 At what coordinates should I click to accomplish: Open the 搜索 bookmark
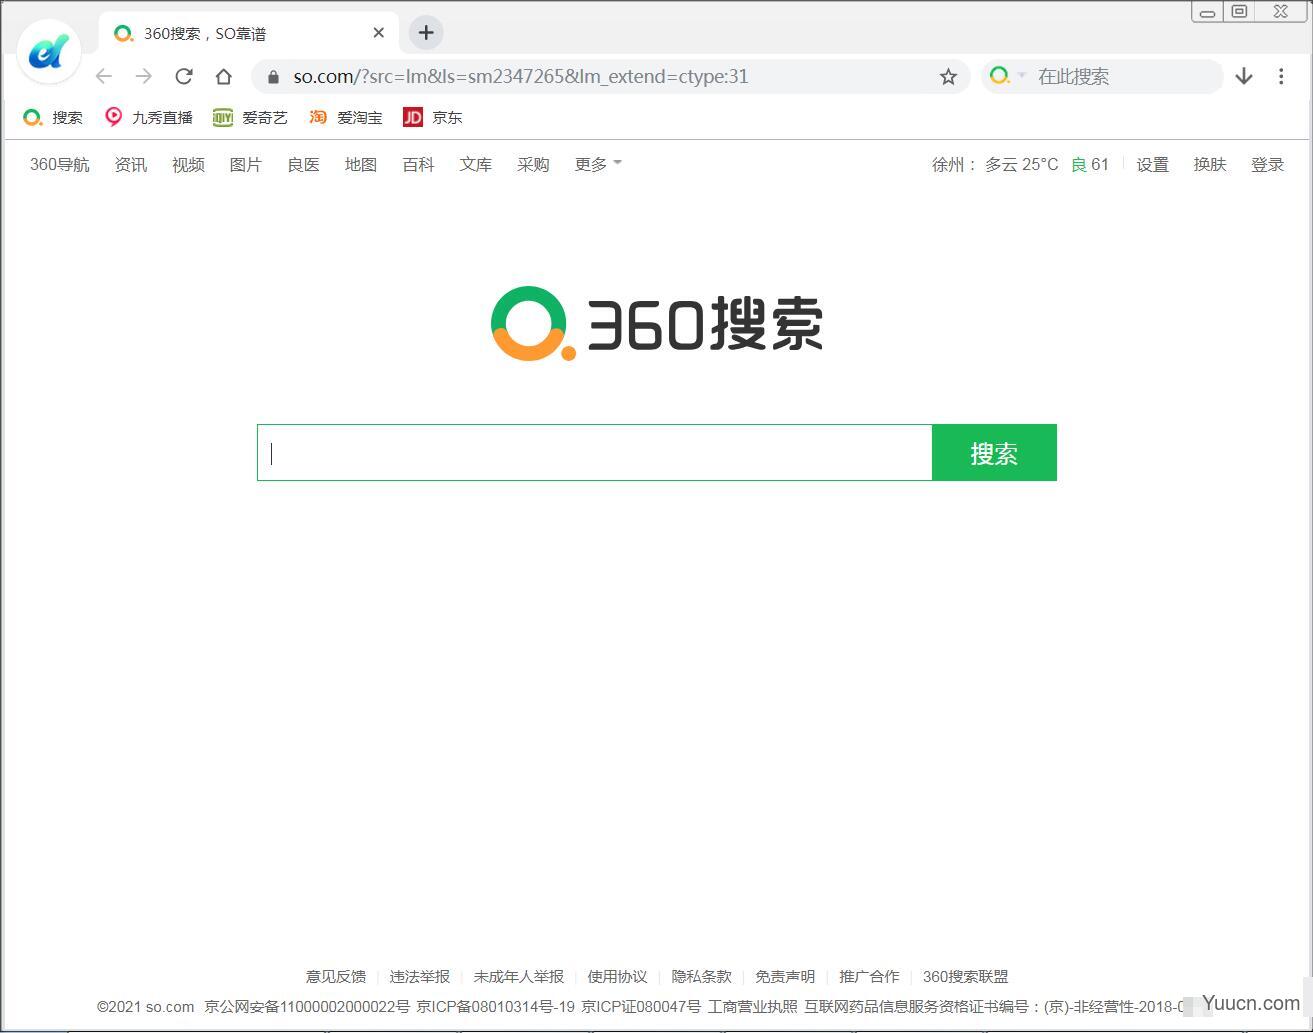tap(54, 117)
